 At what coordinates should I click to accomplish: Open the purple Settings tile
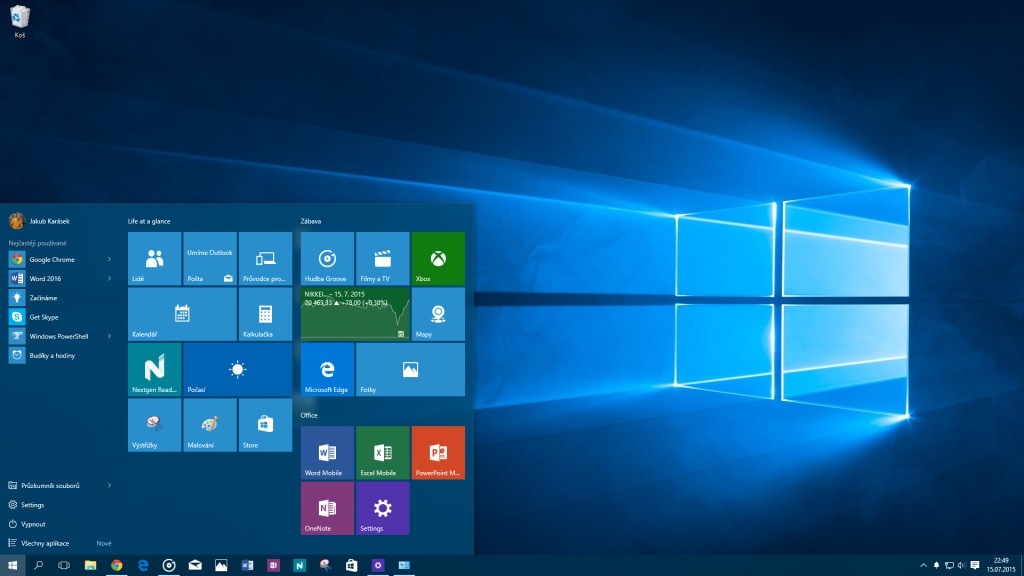pos(383,508)
